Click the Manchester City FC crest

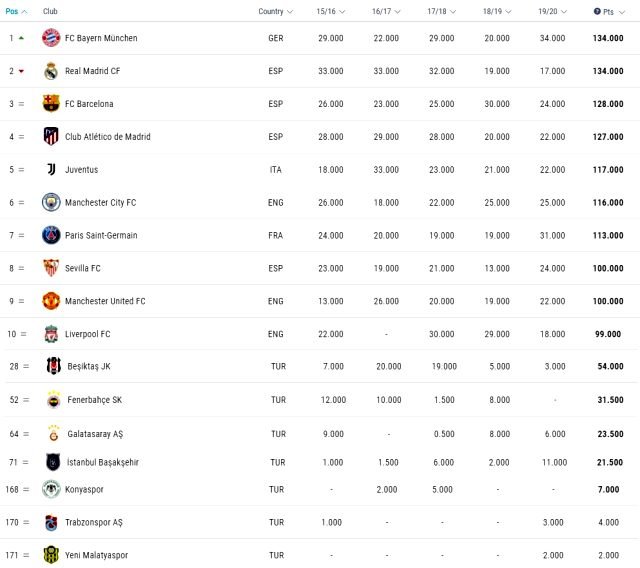(50, 203)
